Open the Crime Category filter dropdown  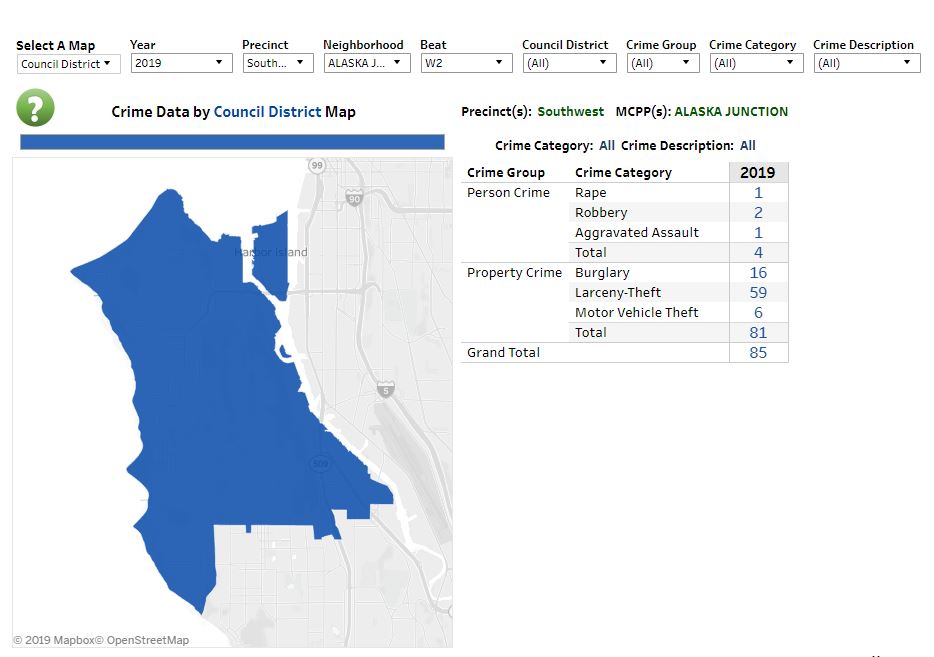tap(756, 63)
